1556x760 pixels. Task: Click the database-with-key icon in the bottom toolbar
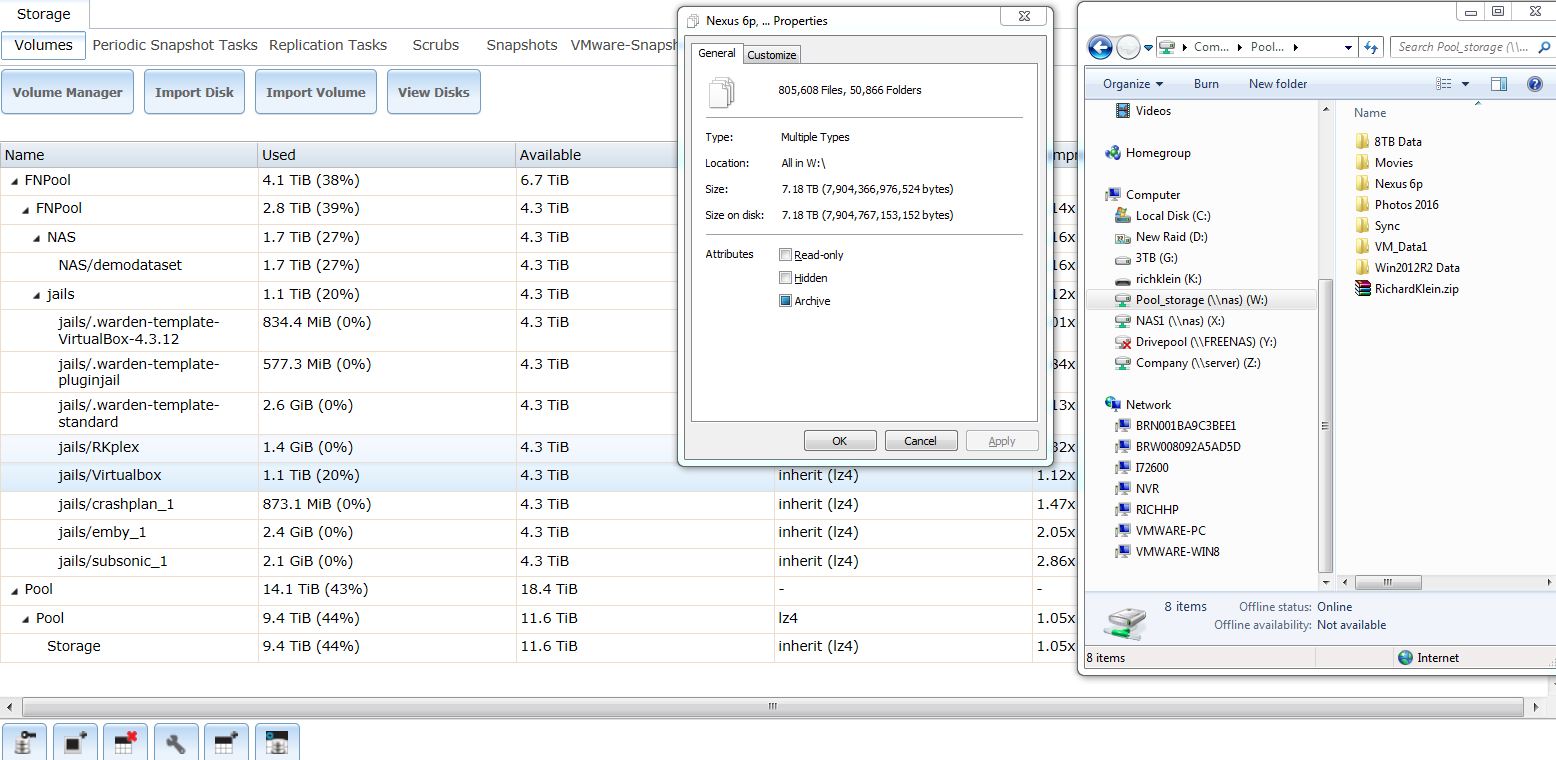click(25, 742)
